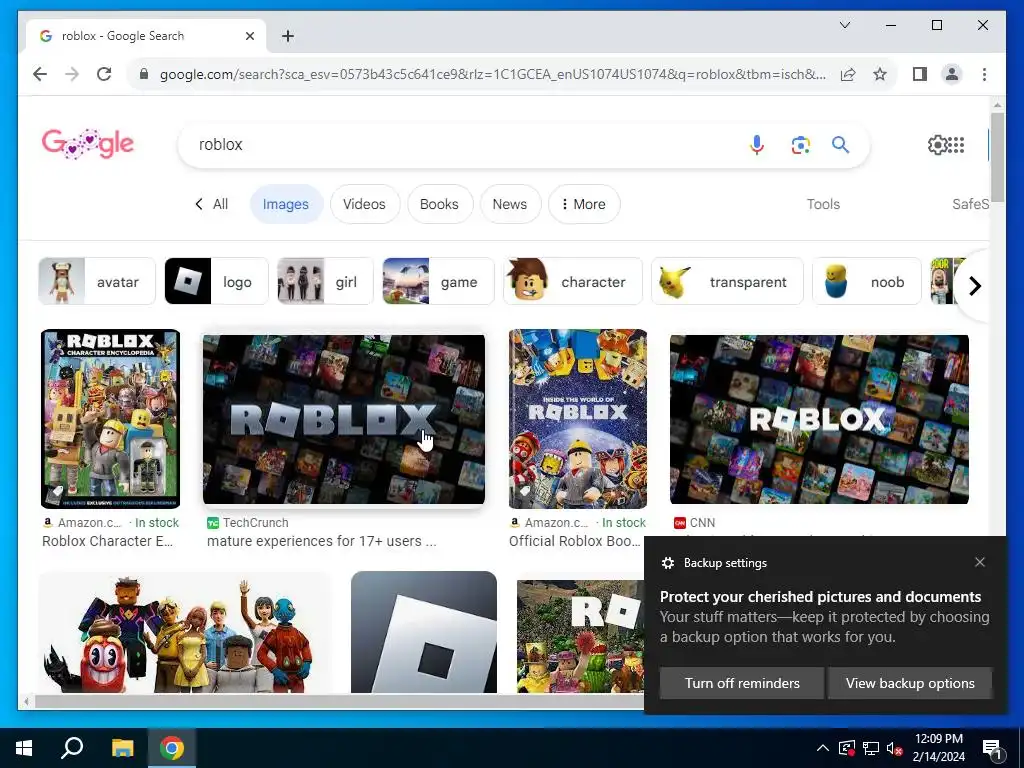Image resolution: width=1024 pixels, height=768 pixels.
Task: Open File Explorer from the taskbar
Action: [122, 748]
